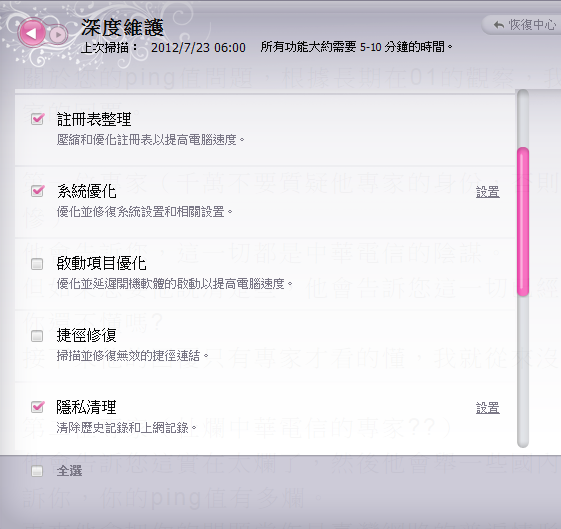Click description 優化並延遲開機軟體的啟動
561x529 pixels.
(x=175, y=284)
